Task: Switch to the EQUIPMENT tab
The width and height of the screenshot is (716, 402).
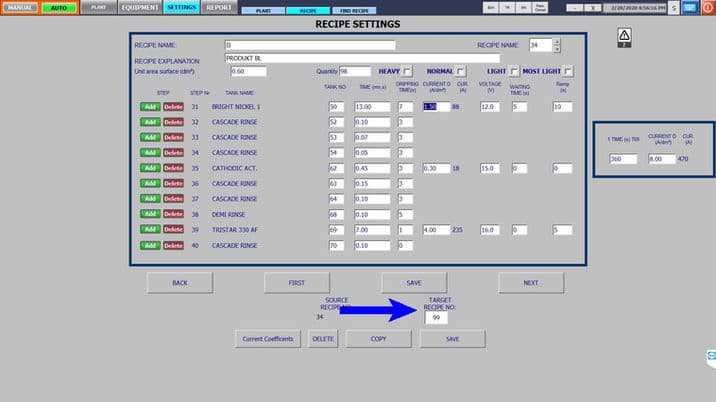Action: pyautogui.click(x=138, y=7)
